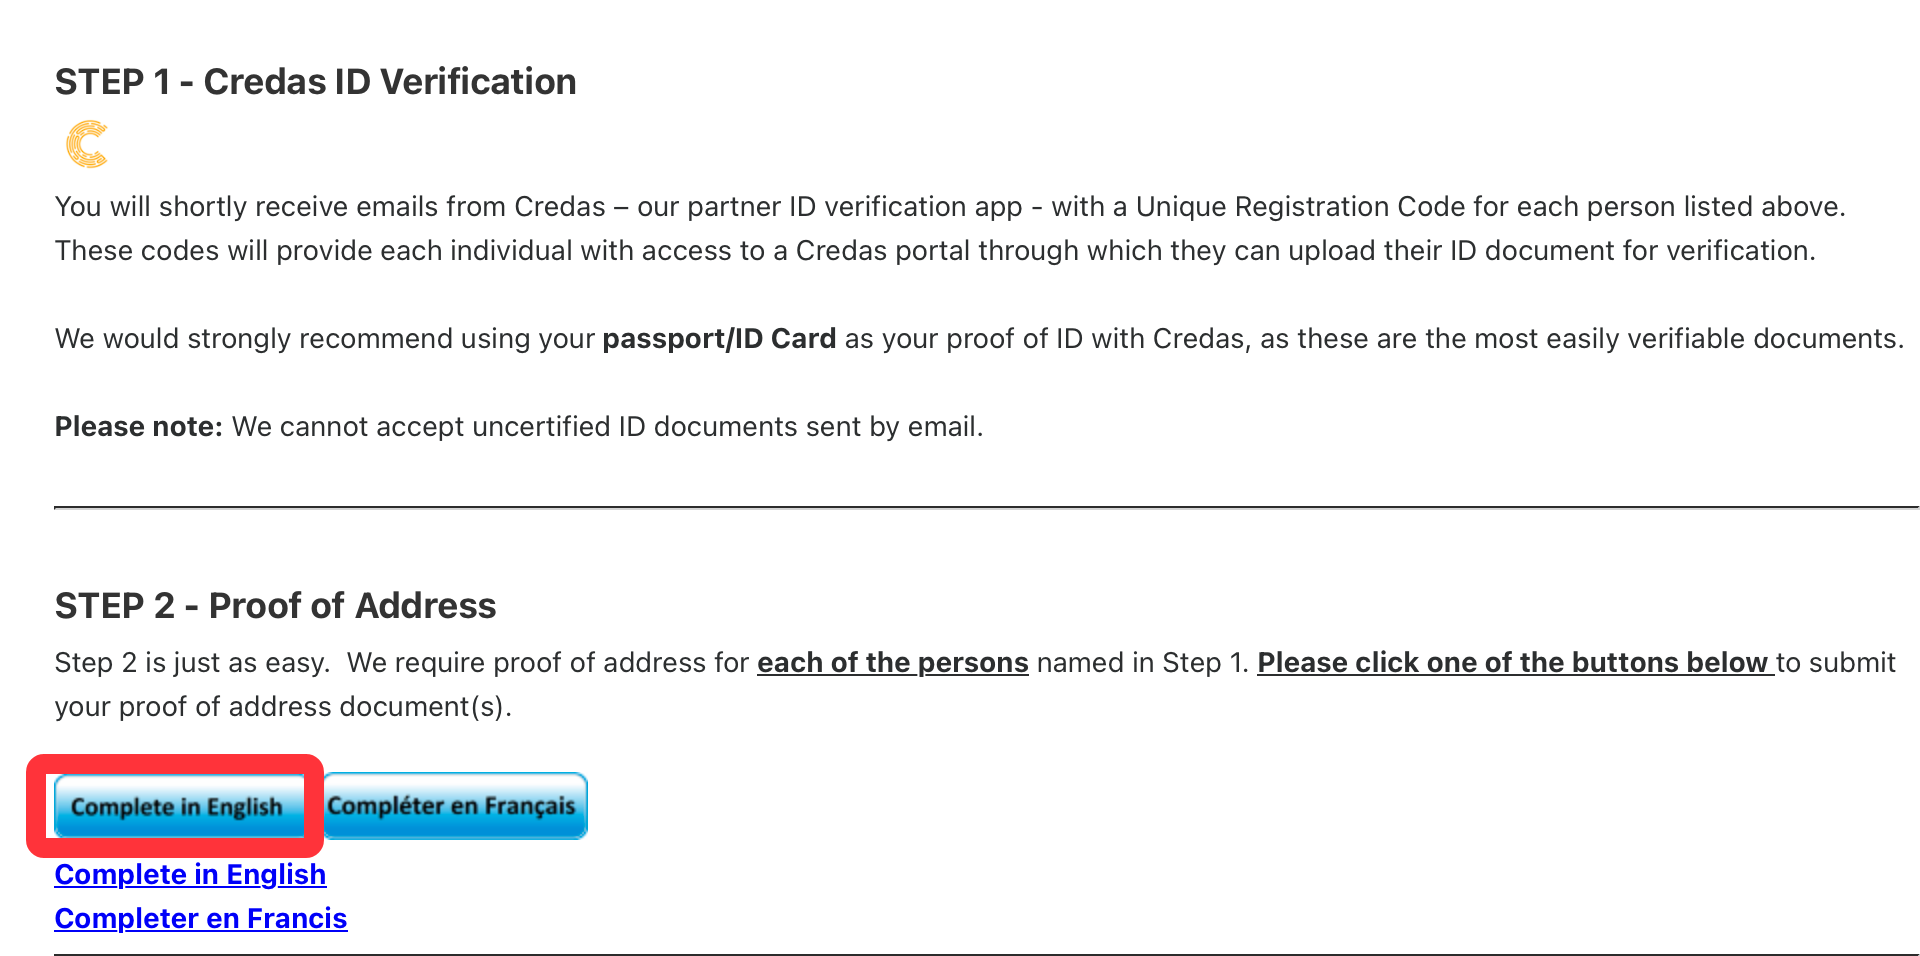Click the horizontal divider below Step 1
This screenshot has width=1920, height=956.
tap(986, 508)
